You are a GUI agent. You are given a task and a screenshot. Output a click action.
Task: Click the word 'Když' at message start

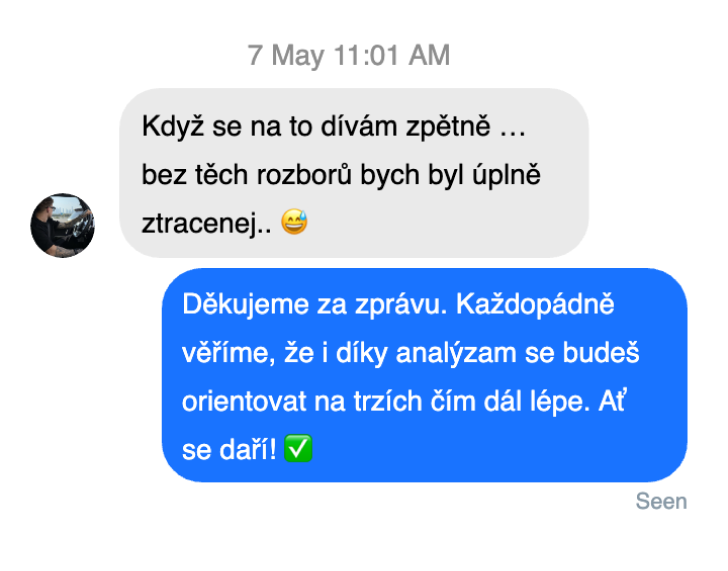(x=173, y=127)
